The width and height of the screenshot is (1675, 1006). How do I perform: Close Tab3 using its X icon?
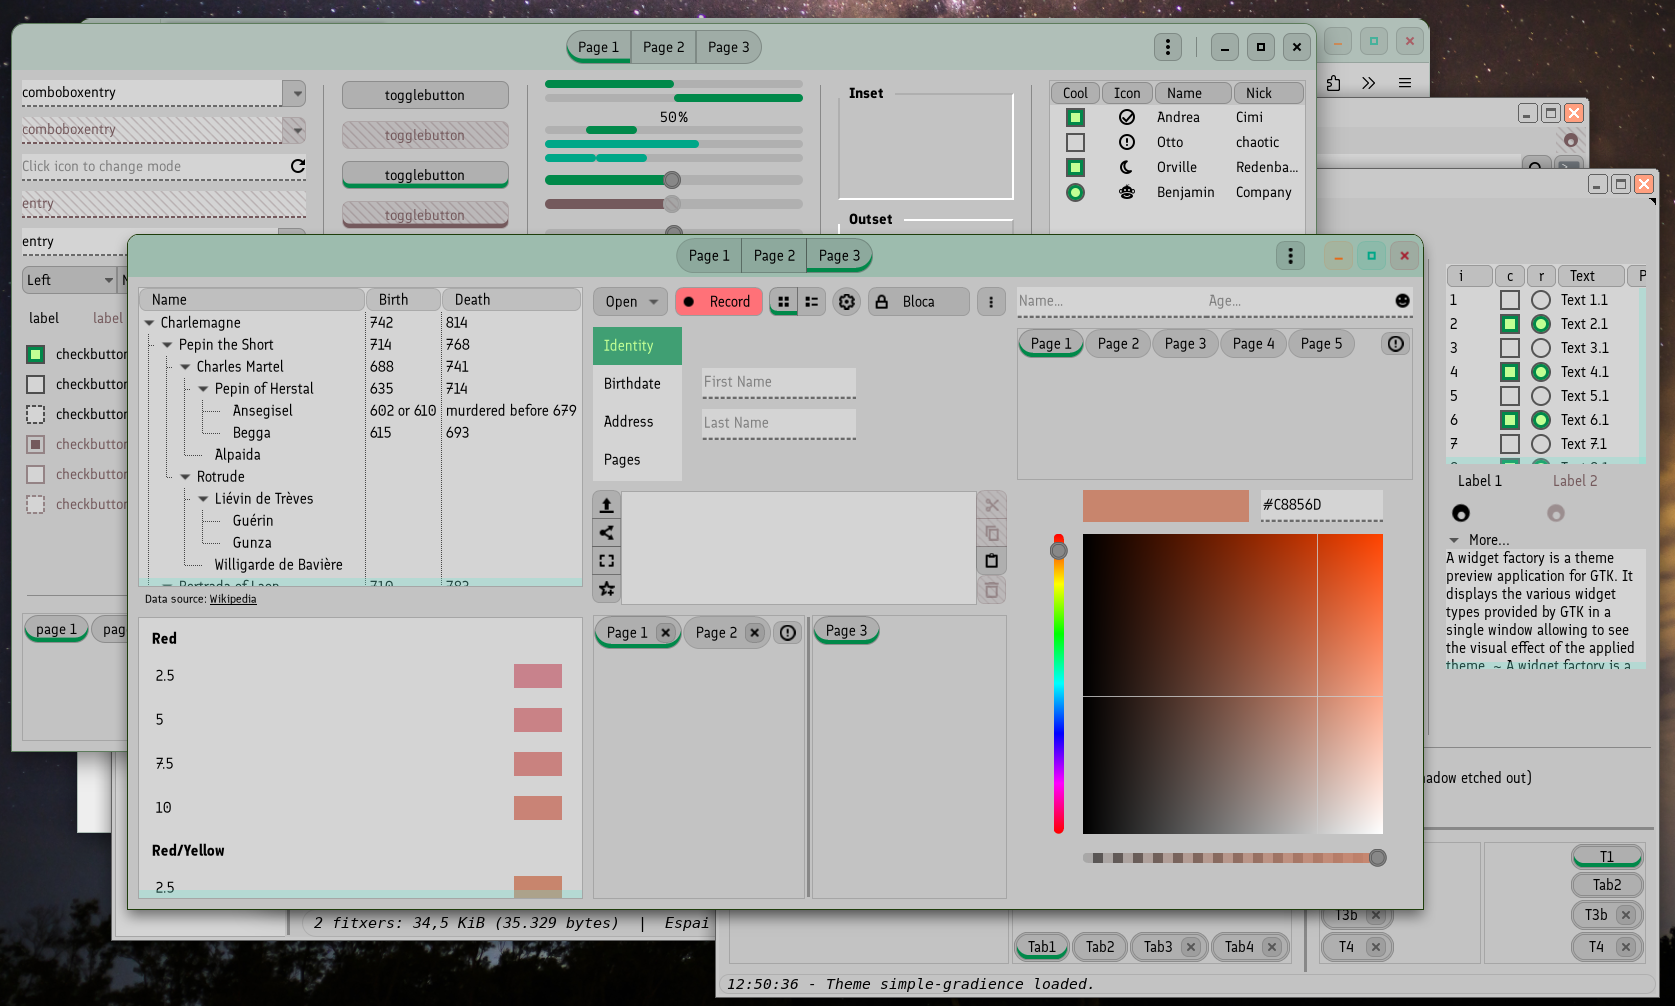[1190, 947]
